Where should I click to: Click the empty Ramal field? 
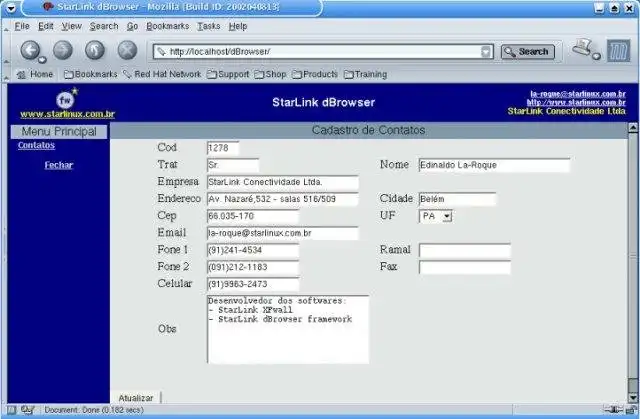tap(465, 250)
